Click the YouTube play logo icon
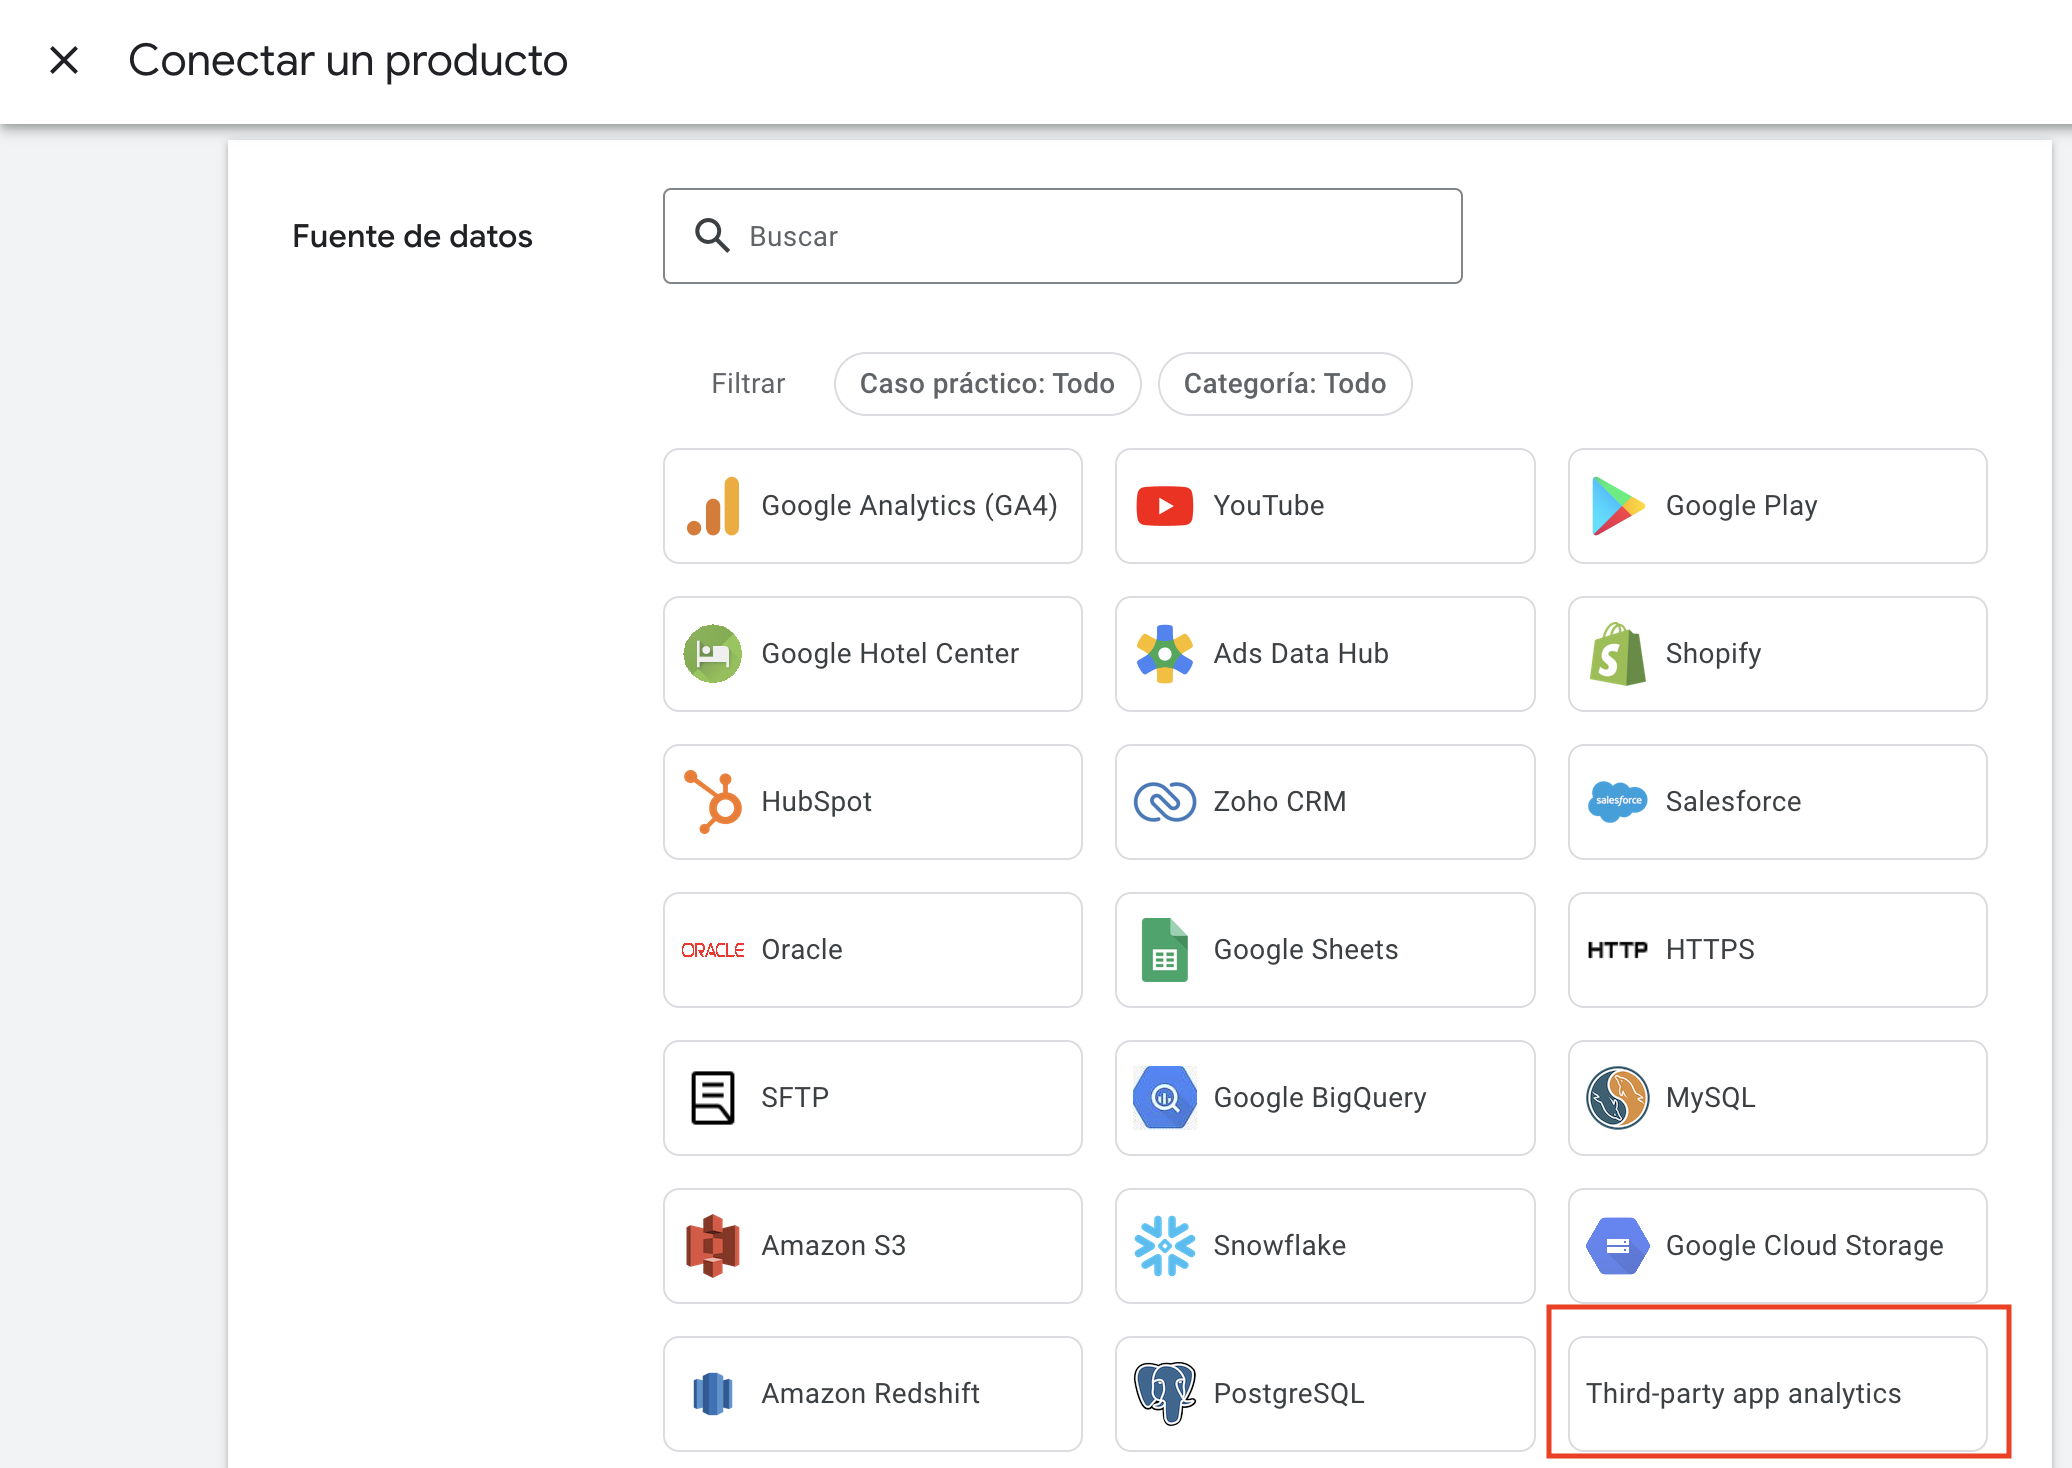This screenshot has height=1468, width=2072. [x=1164, y=506]
